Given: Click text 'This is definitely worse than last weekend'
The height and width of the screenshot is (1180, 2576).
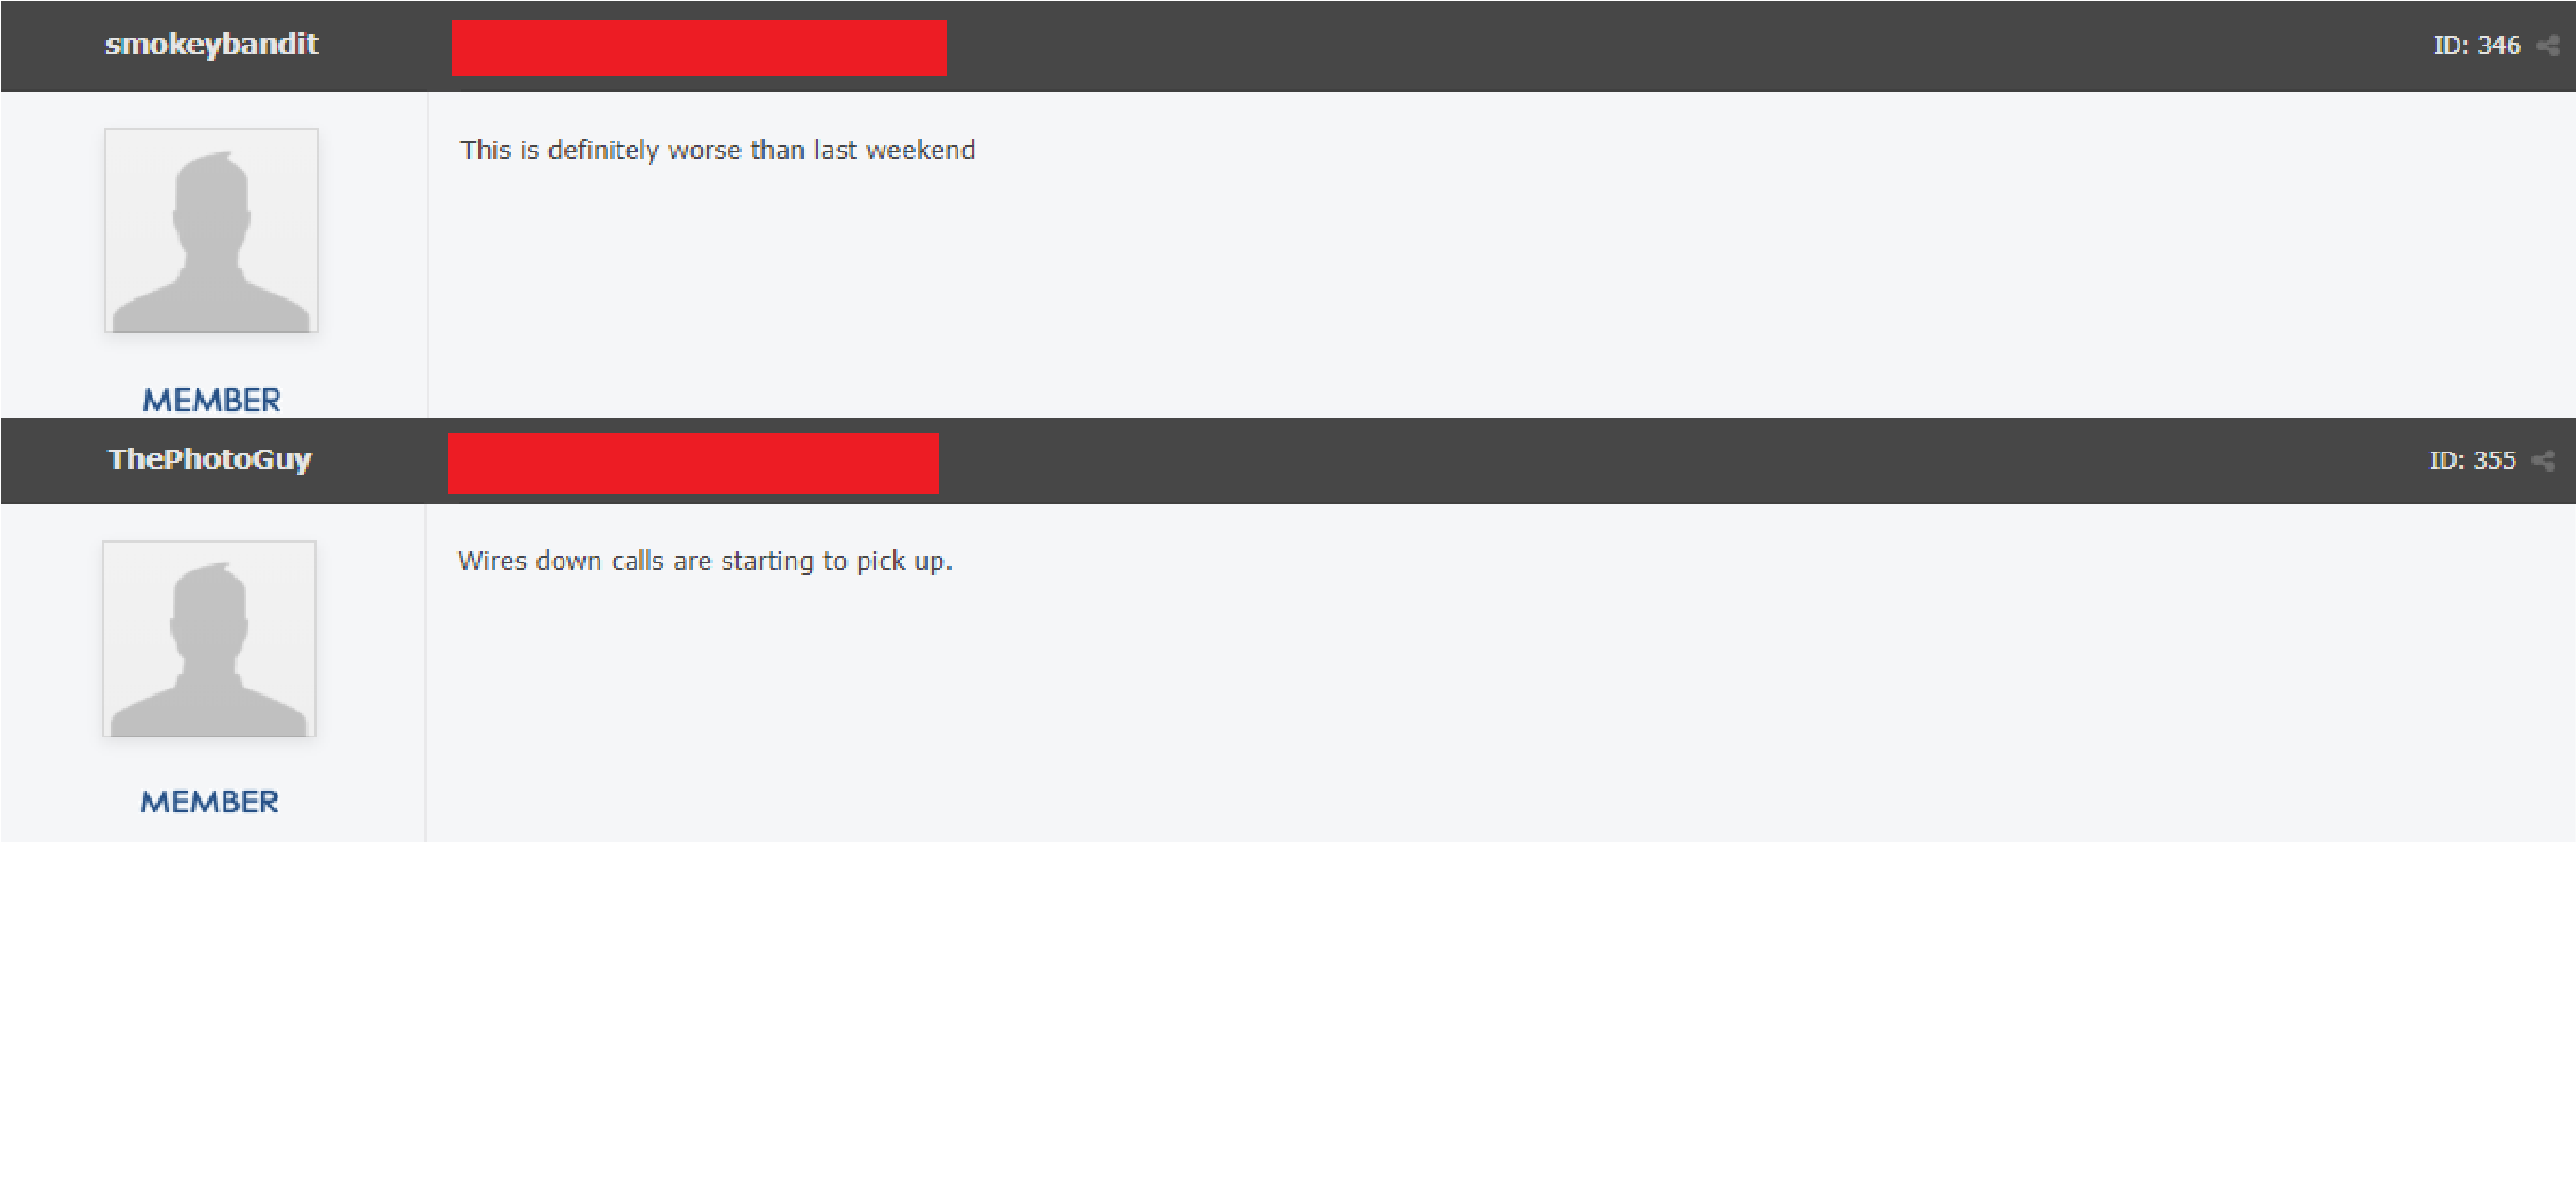Looking at the screenshot, I should tap(717, 151).
